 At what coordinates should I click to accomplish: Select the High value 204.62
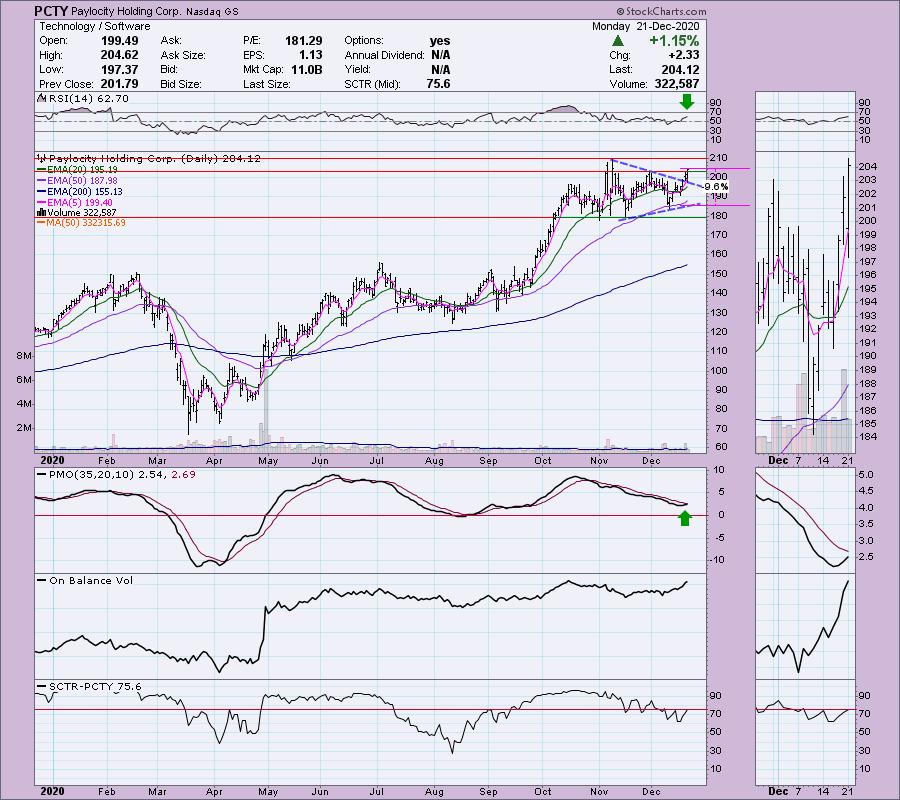click(x=119, y=55)
